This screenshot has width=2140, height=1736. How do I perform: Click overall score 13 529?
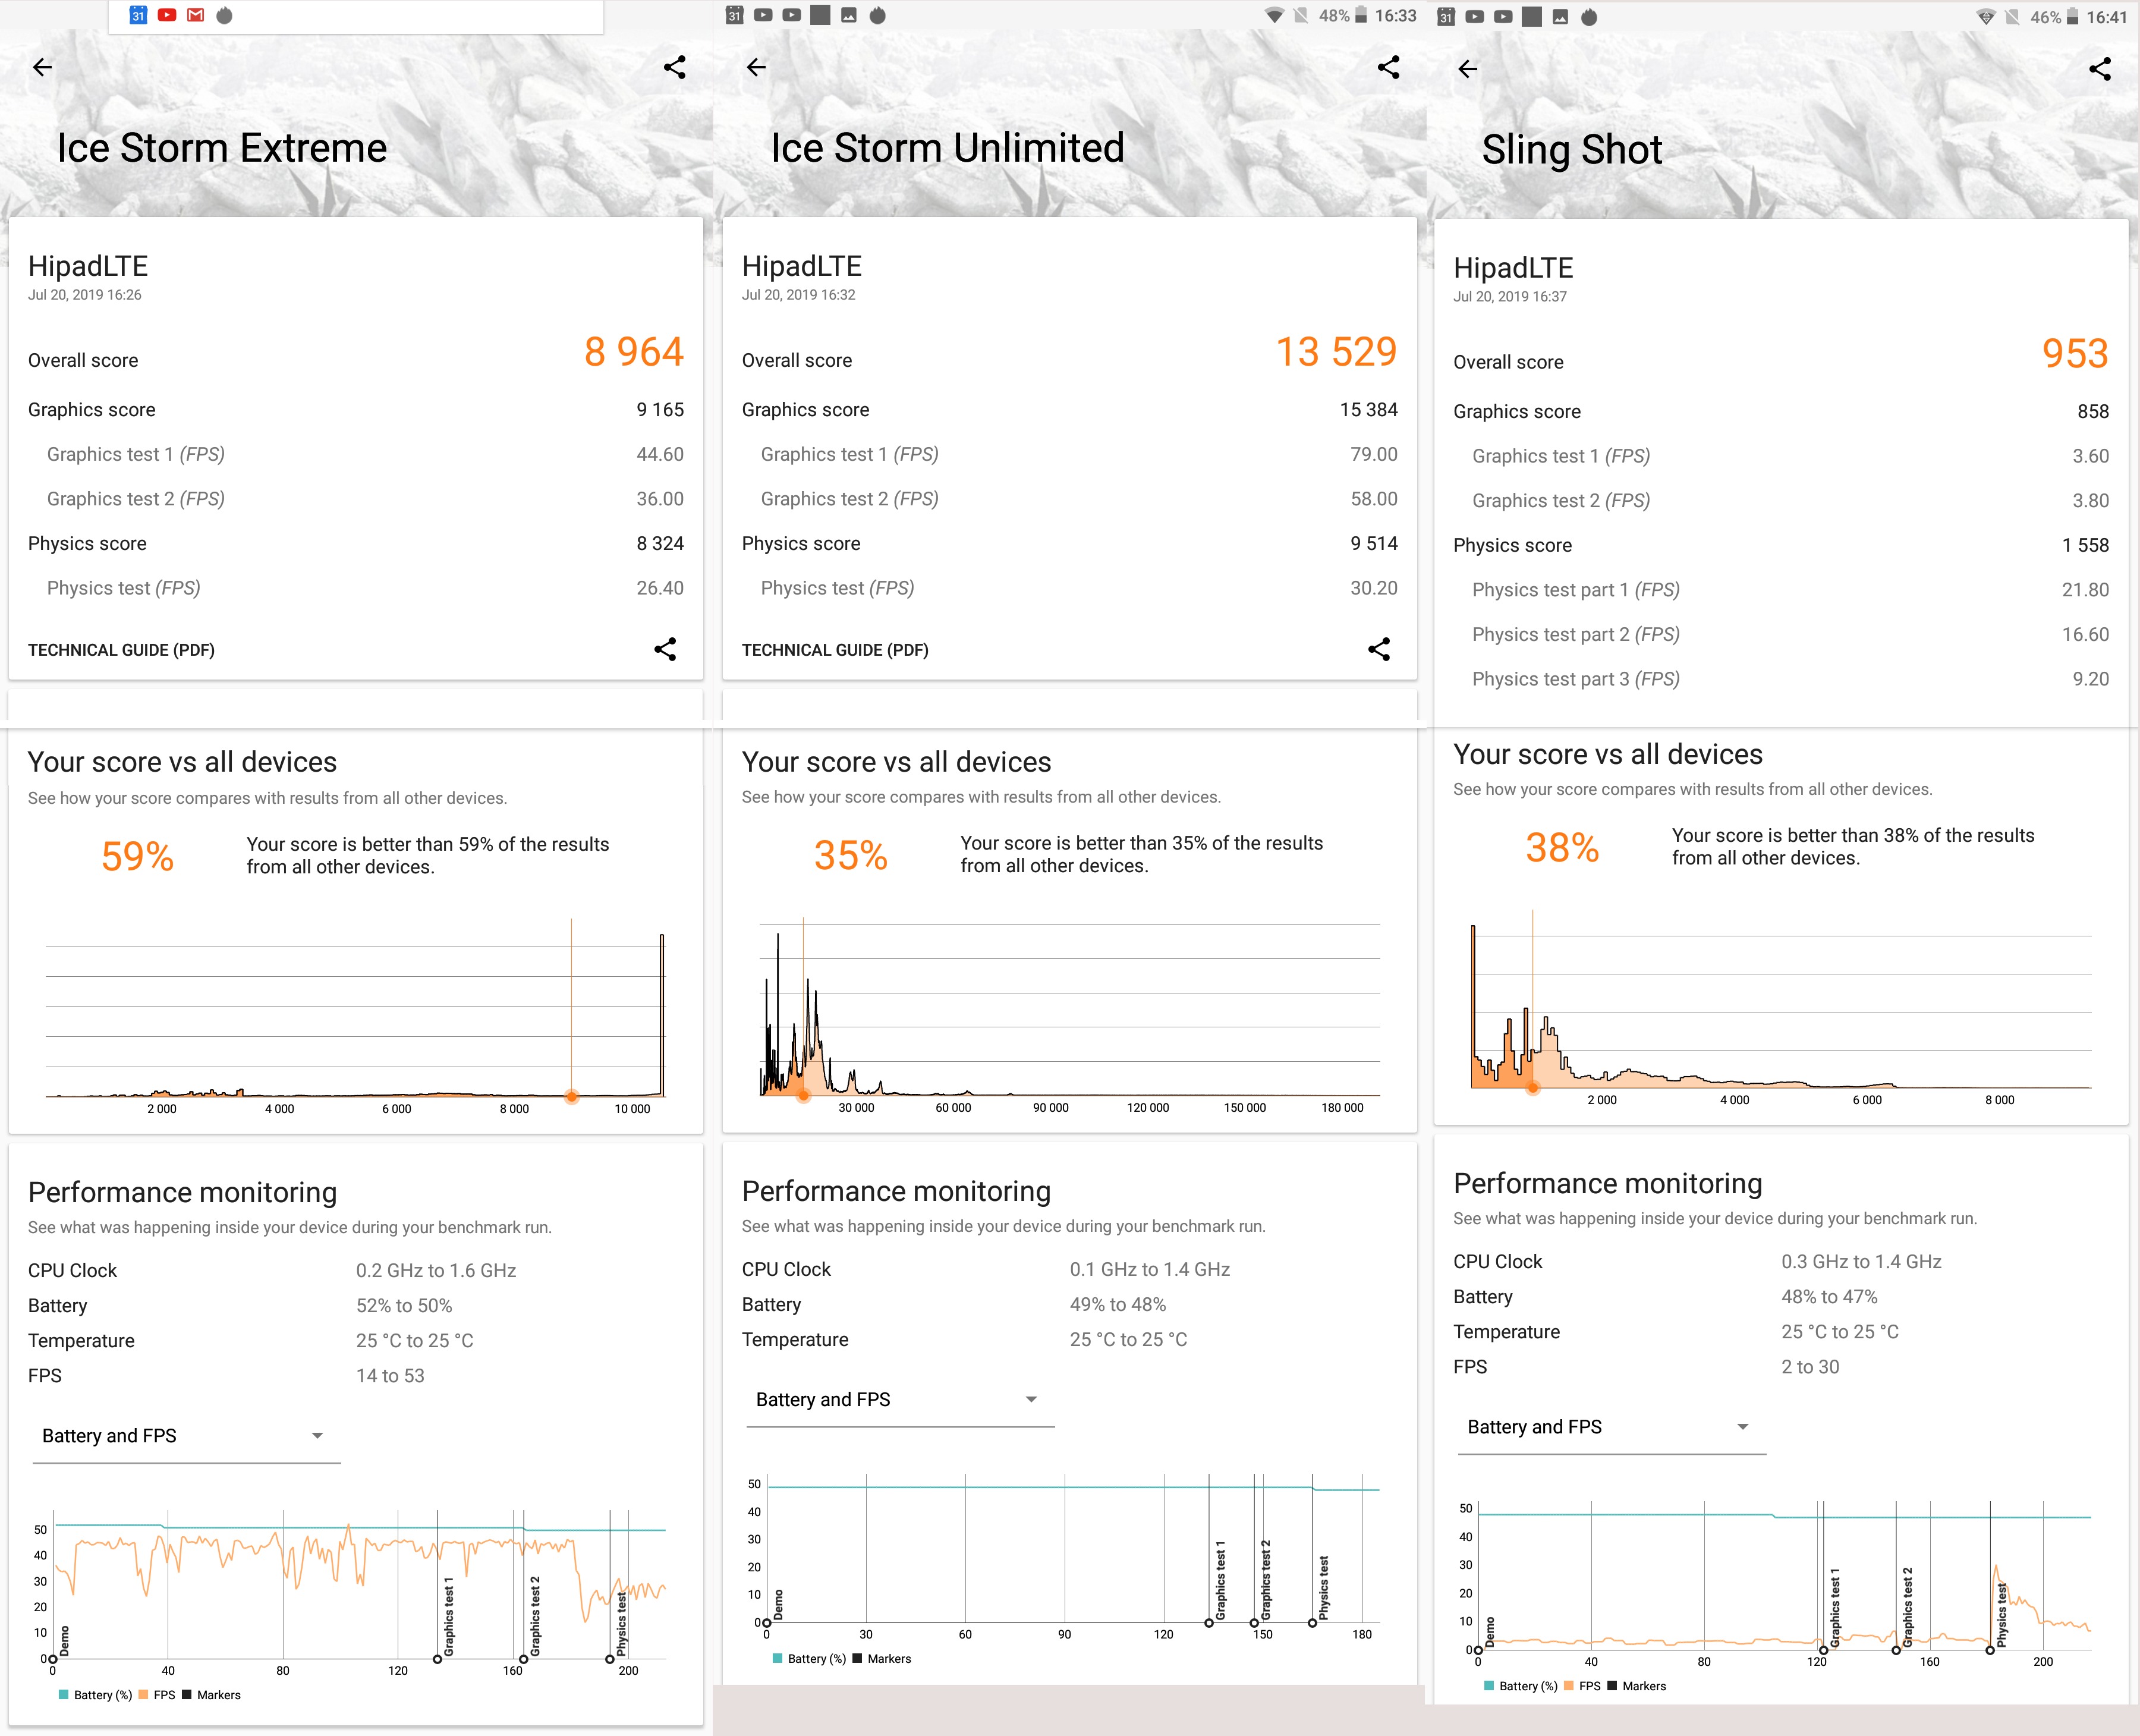click(1336, 352)
